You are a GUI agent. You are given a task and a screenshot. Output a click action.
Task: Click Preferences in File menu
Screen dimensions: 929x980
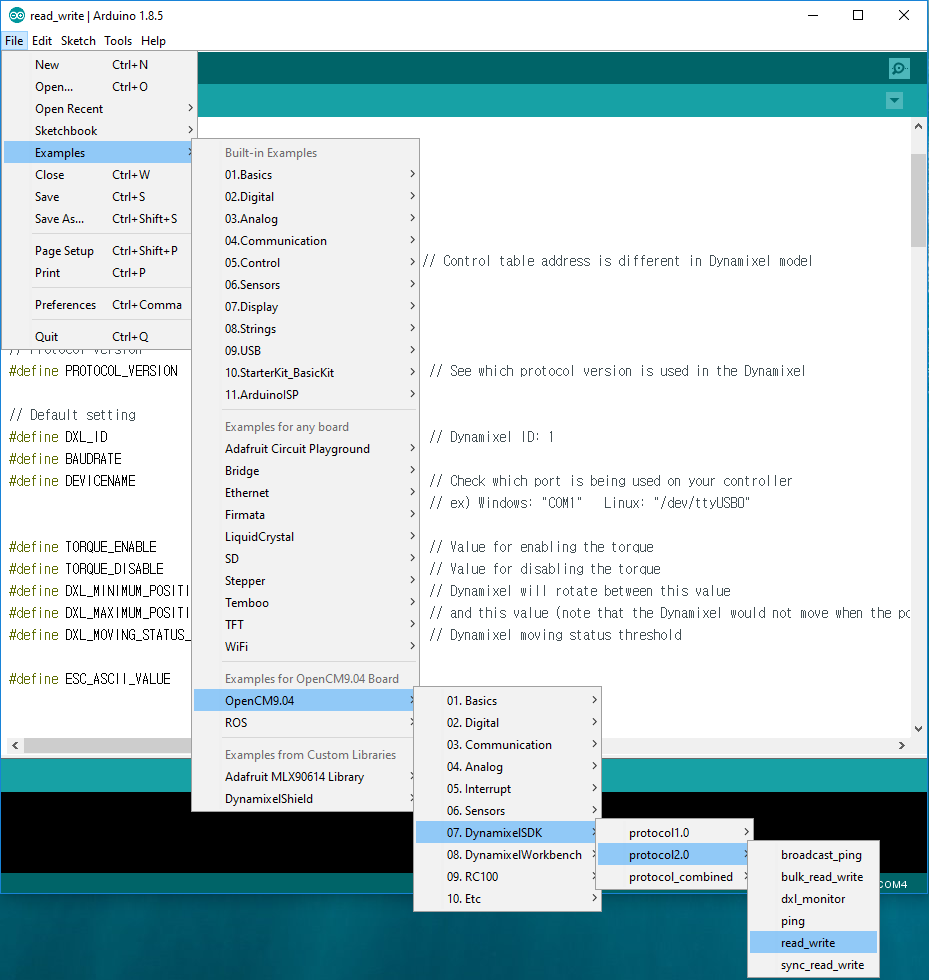[x=66, y=305]
